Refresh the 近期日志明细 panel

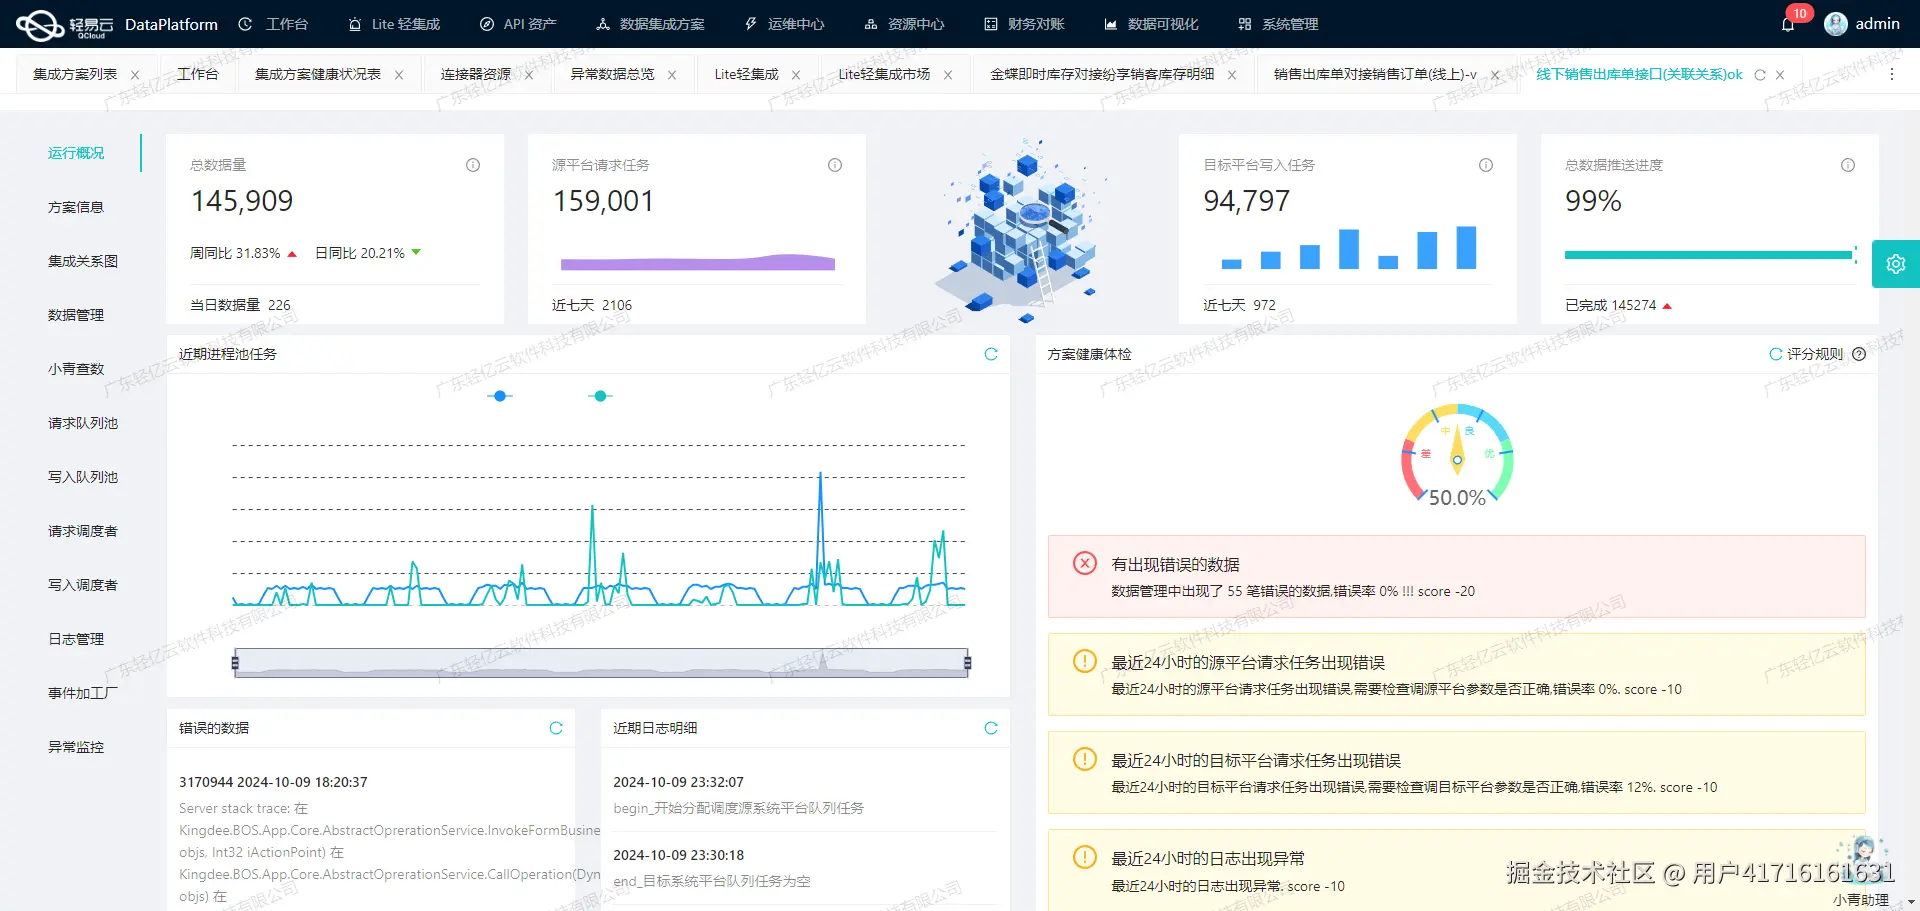[x=991, y=728]
